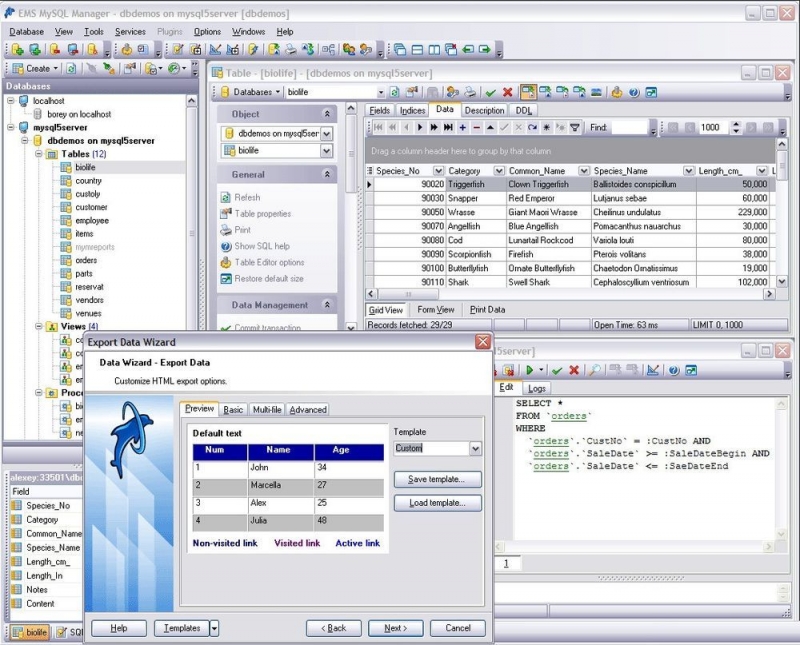Click the Find input field
800x645 pixels.
[x=629, y=128]
